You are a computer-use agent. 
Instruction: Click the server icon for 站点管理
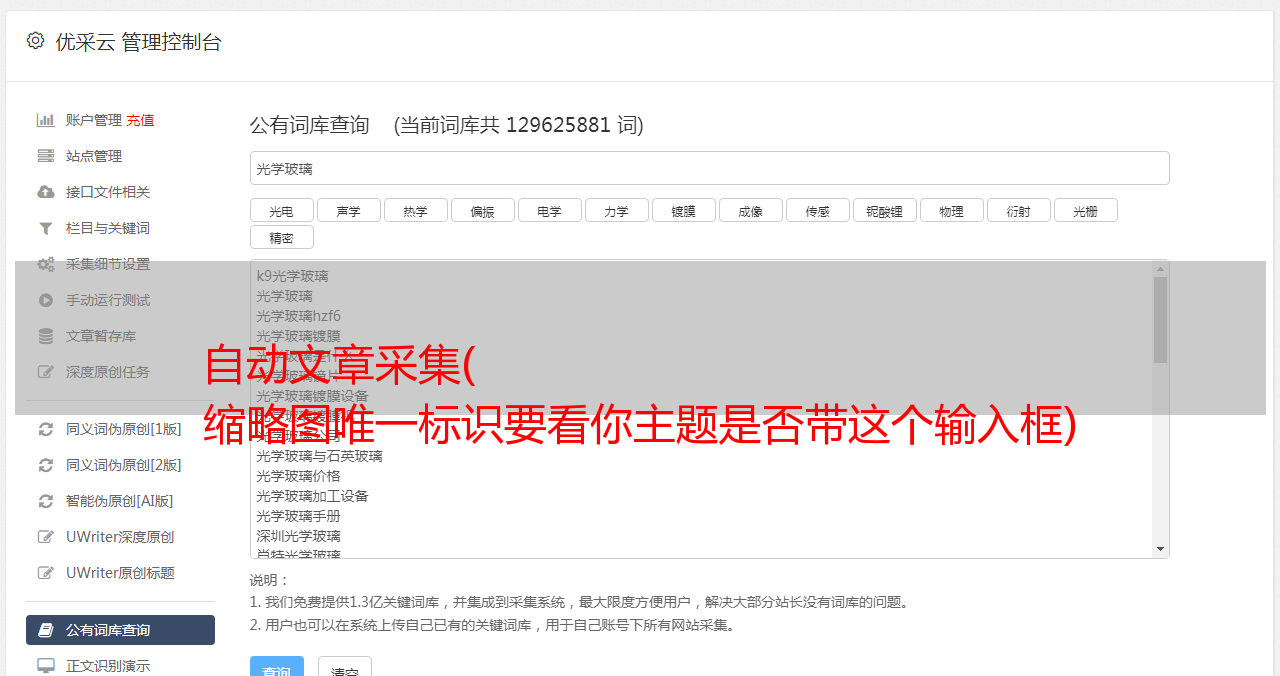45,156
